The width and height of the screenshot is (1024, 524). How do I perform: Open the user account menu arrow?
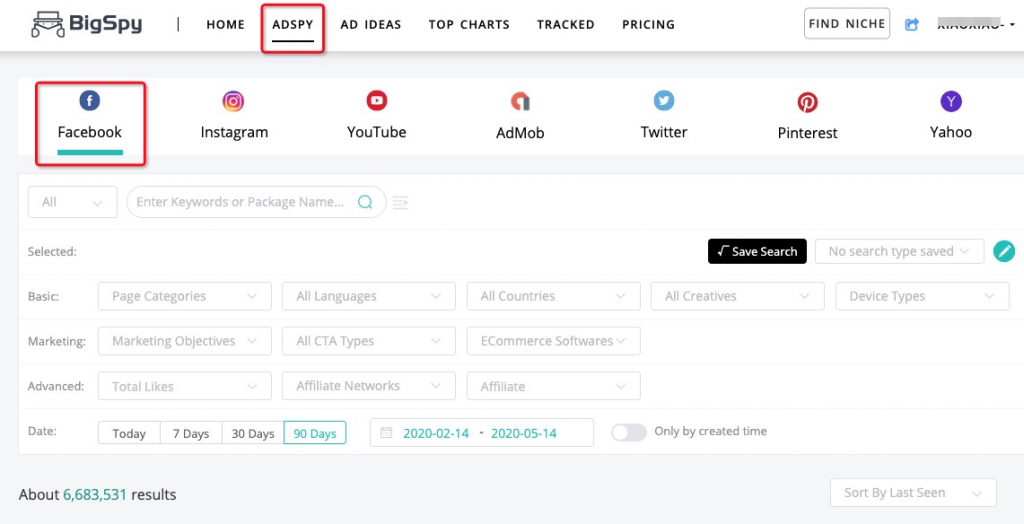1012,25
